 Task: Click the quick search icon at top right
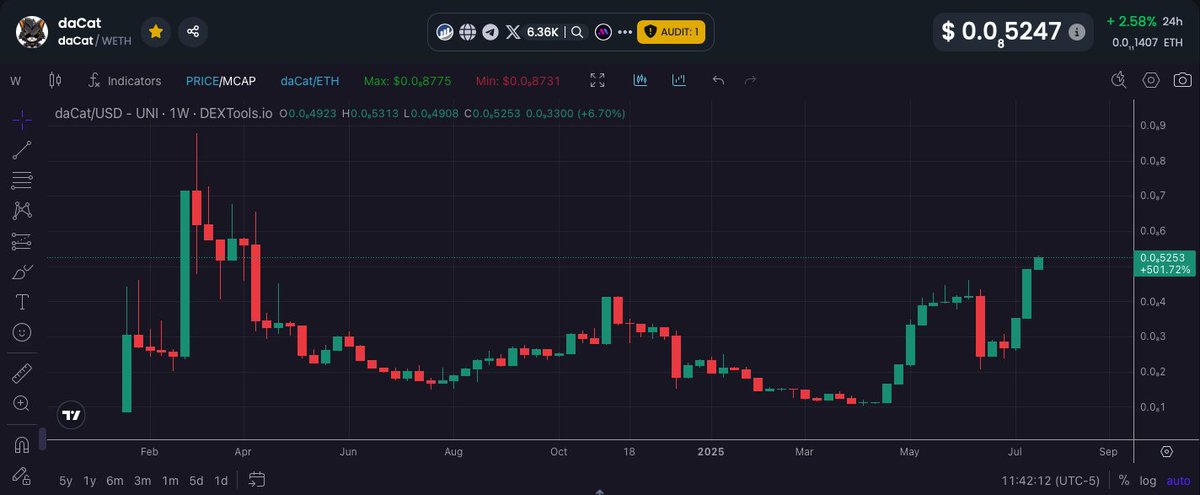pyautogui.click(x=1121, y=80)
